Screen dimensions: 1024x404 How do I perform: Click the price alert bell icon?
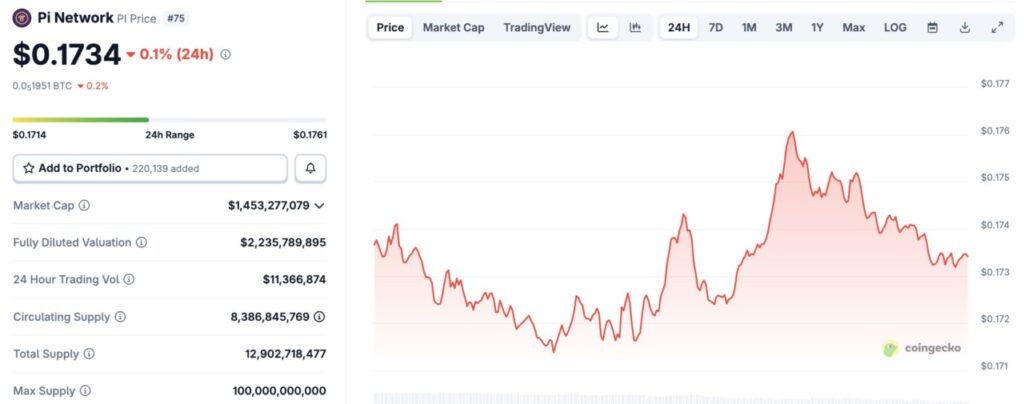point(310,168)
